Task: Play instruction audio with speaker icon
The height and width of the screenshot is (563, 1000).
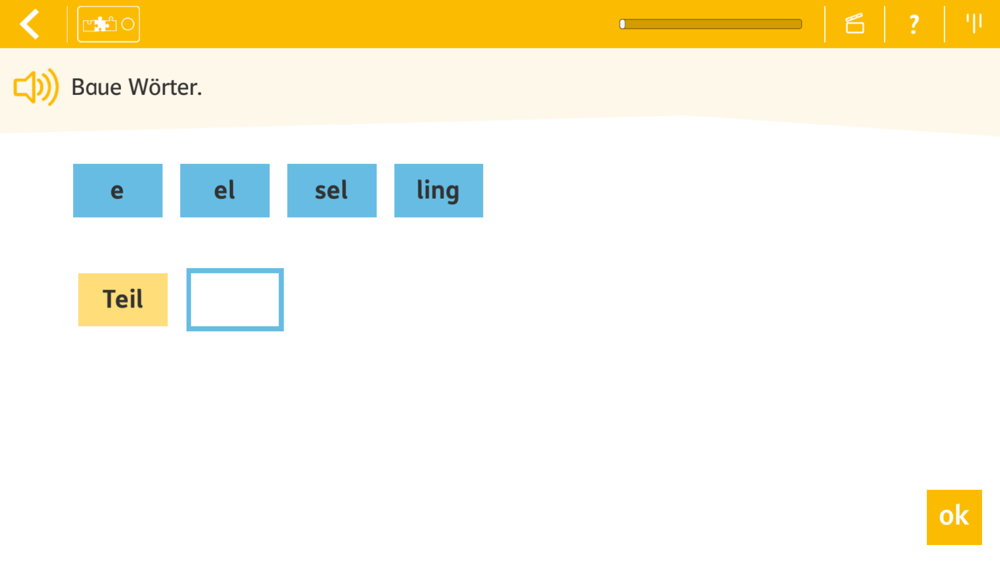Action: click(x=36, y=87)
